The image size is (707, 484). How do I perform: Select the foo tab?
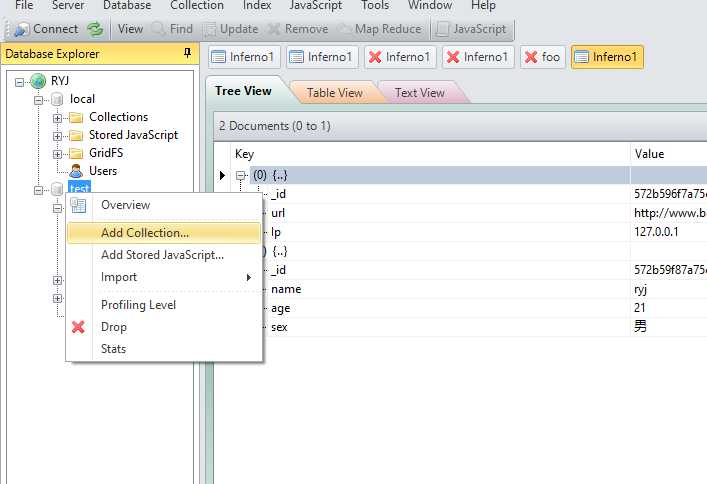click(x=542, y=57)
